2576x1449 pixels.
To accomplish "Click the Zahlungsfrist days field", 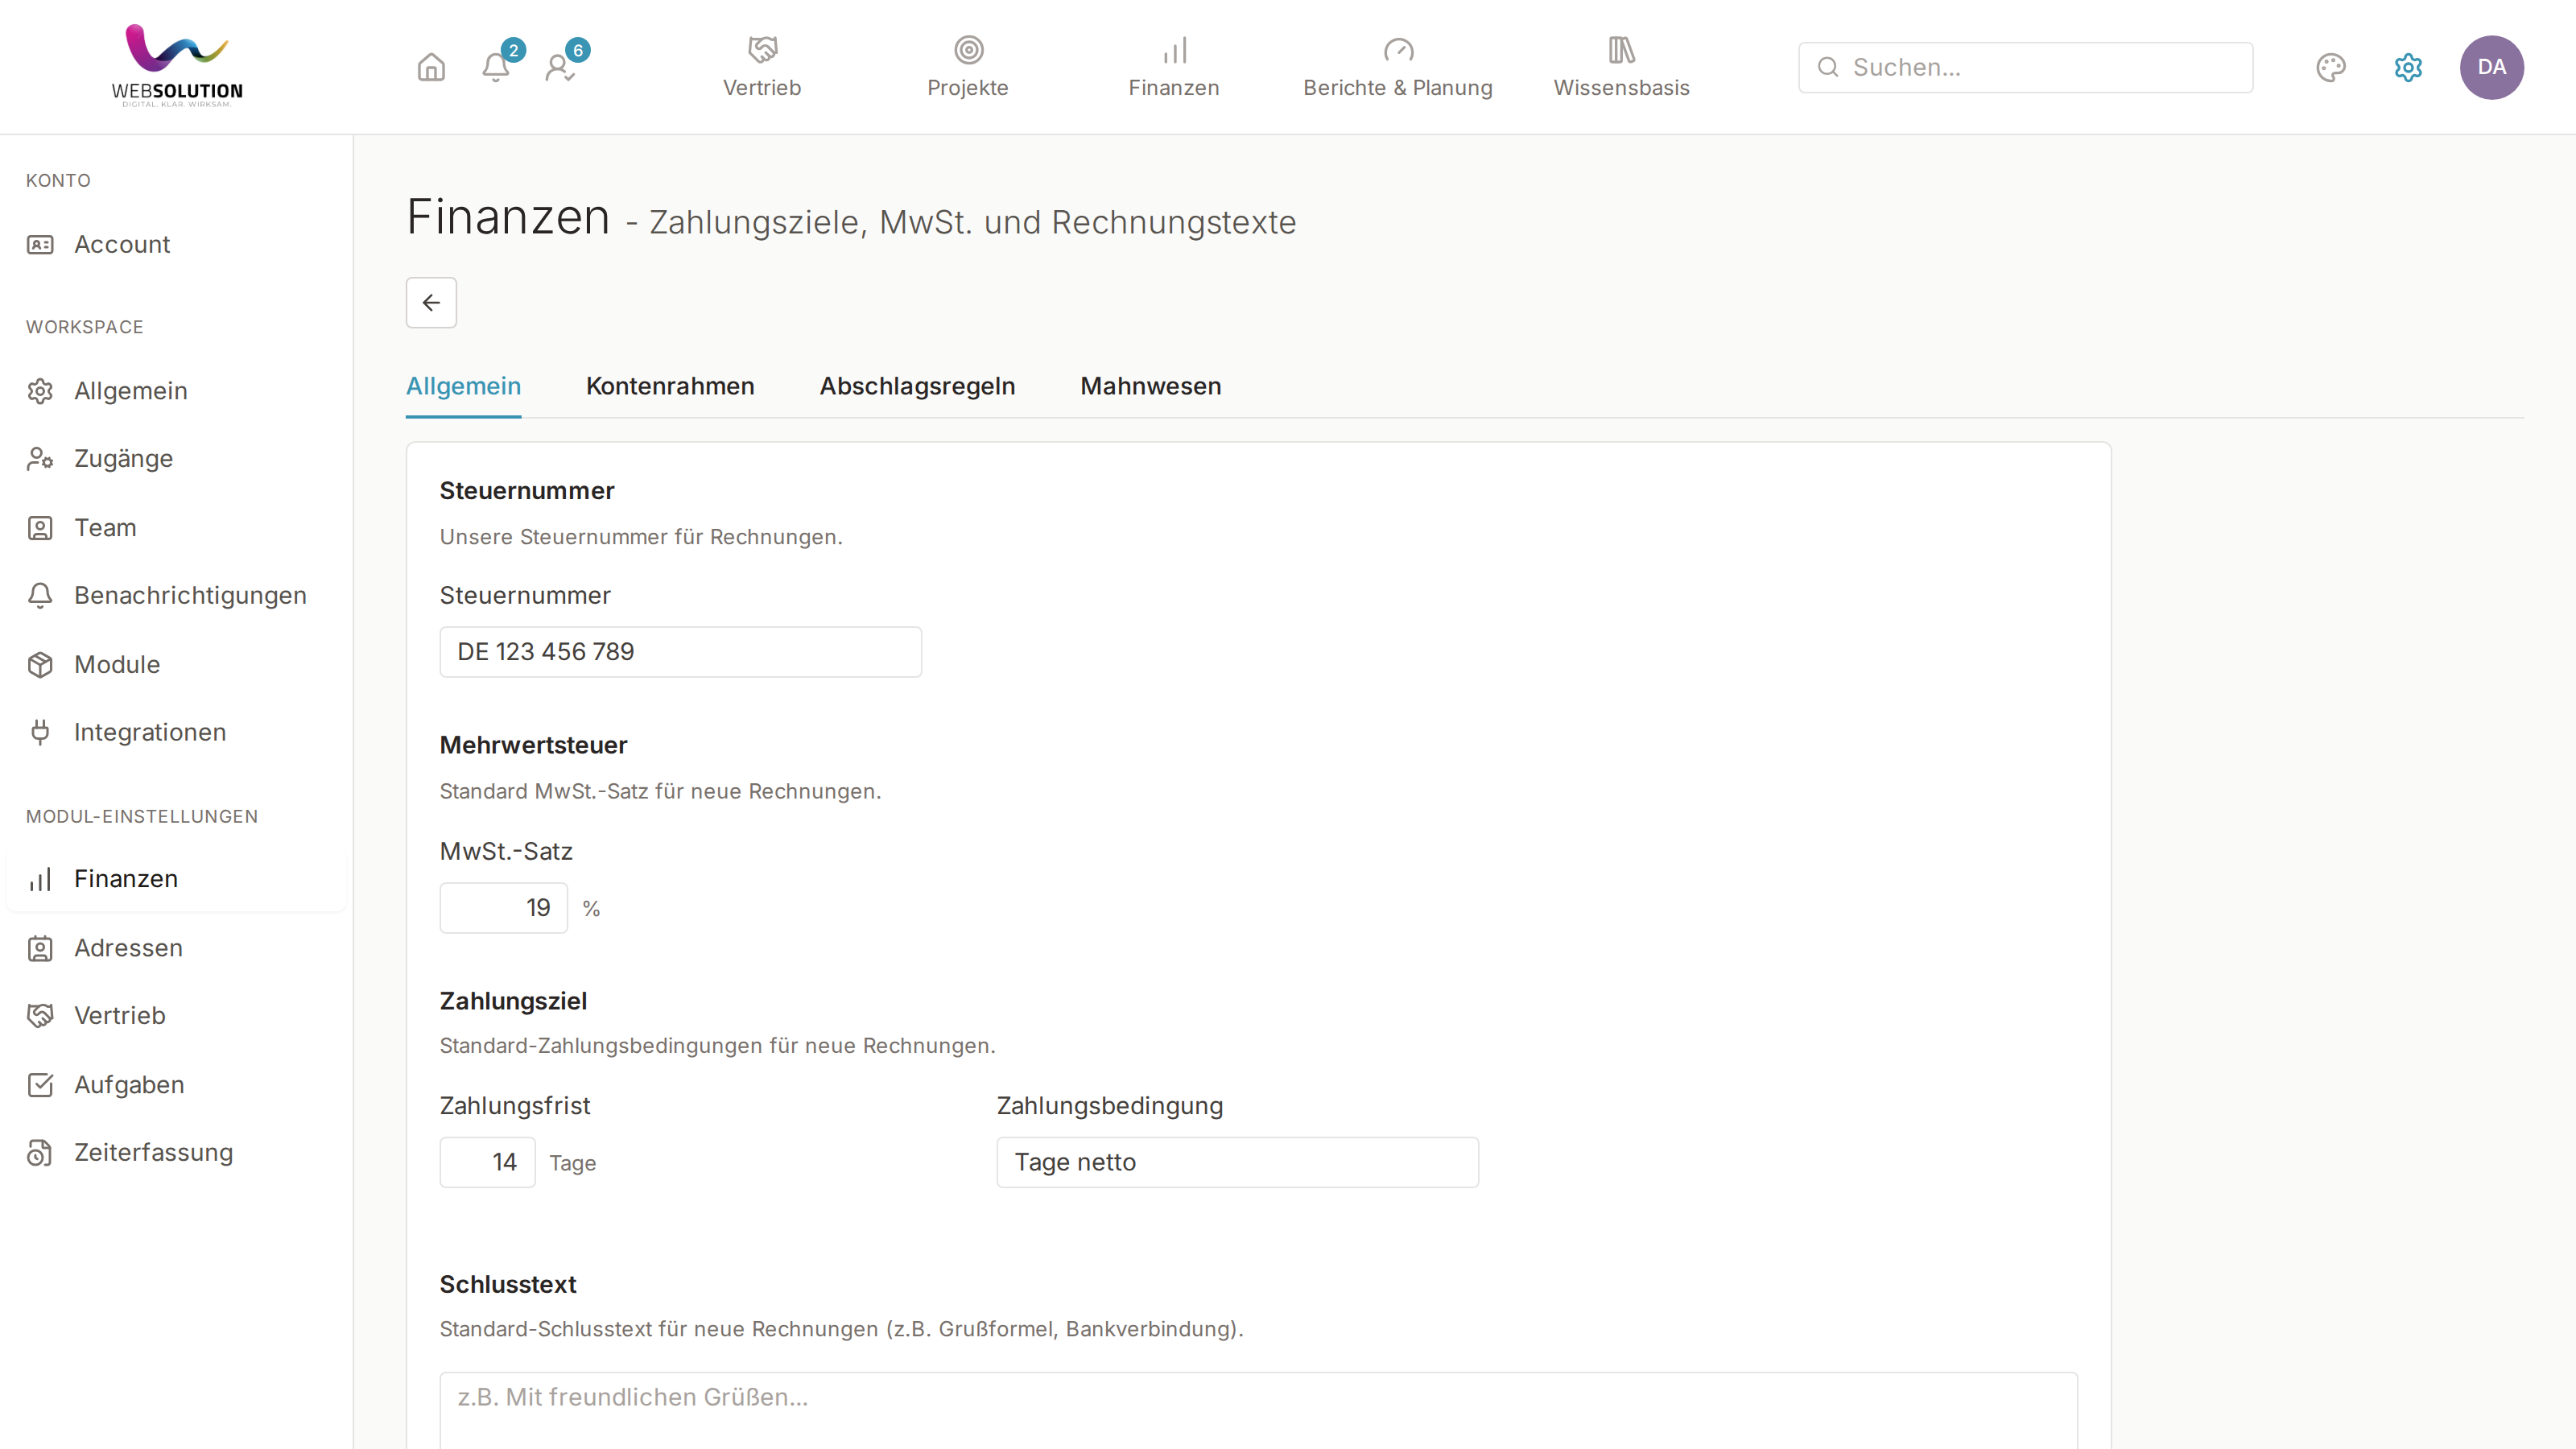I will 487,1162.
